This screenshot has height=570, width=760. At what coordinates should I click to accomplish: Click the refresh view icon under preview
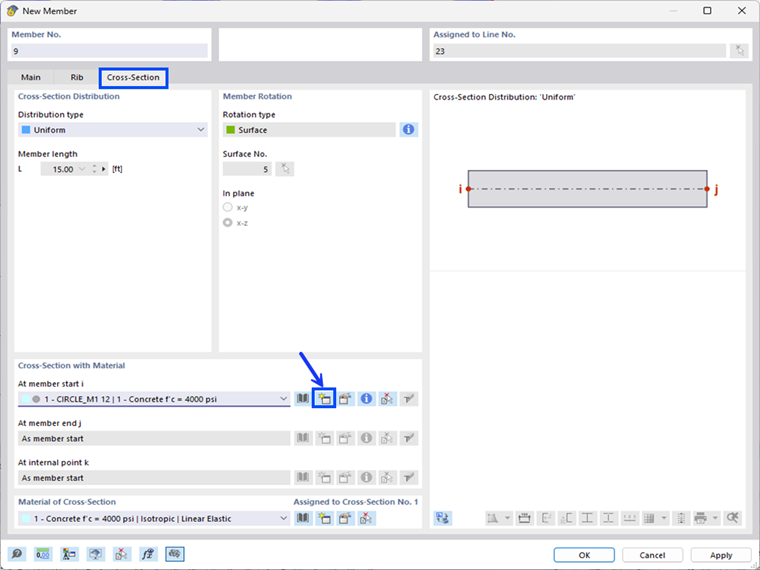[442, 518]
